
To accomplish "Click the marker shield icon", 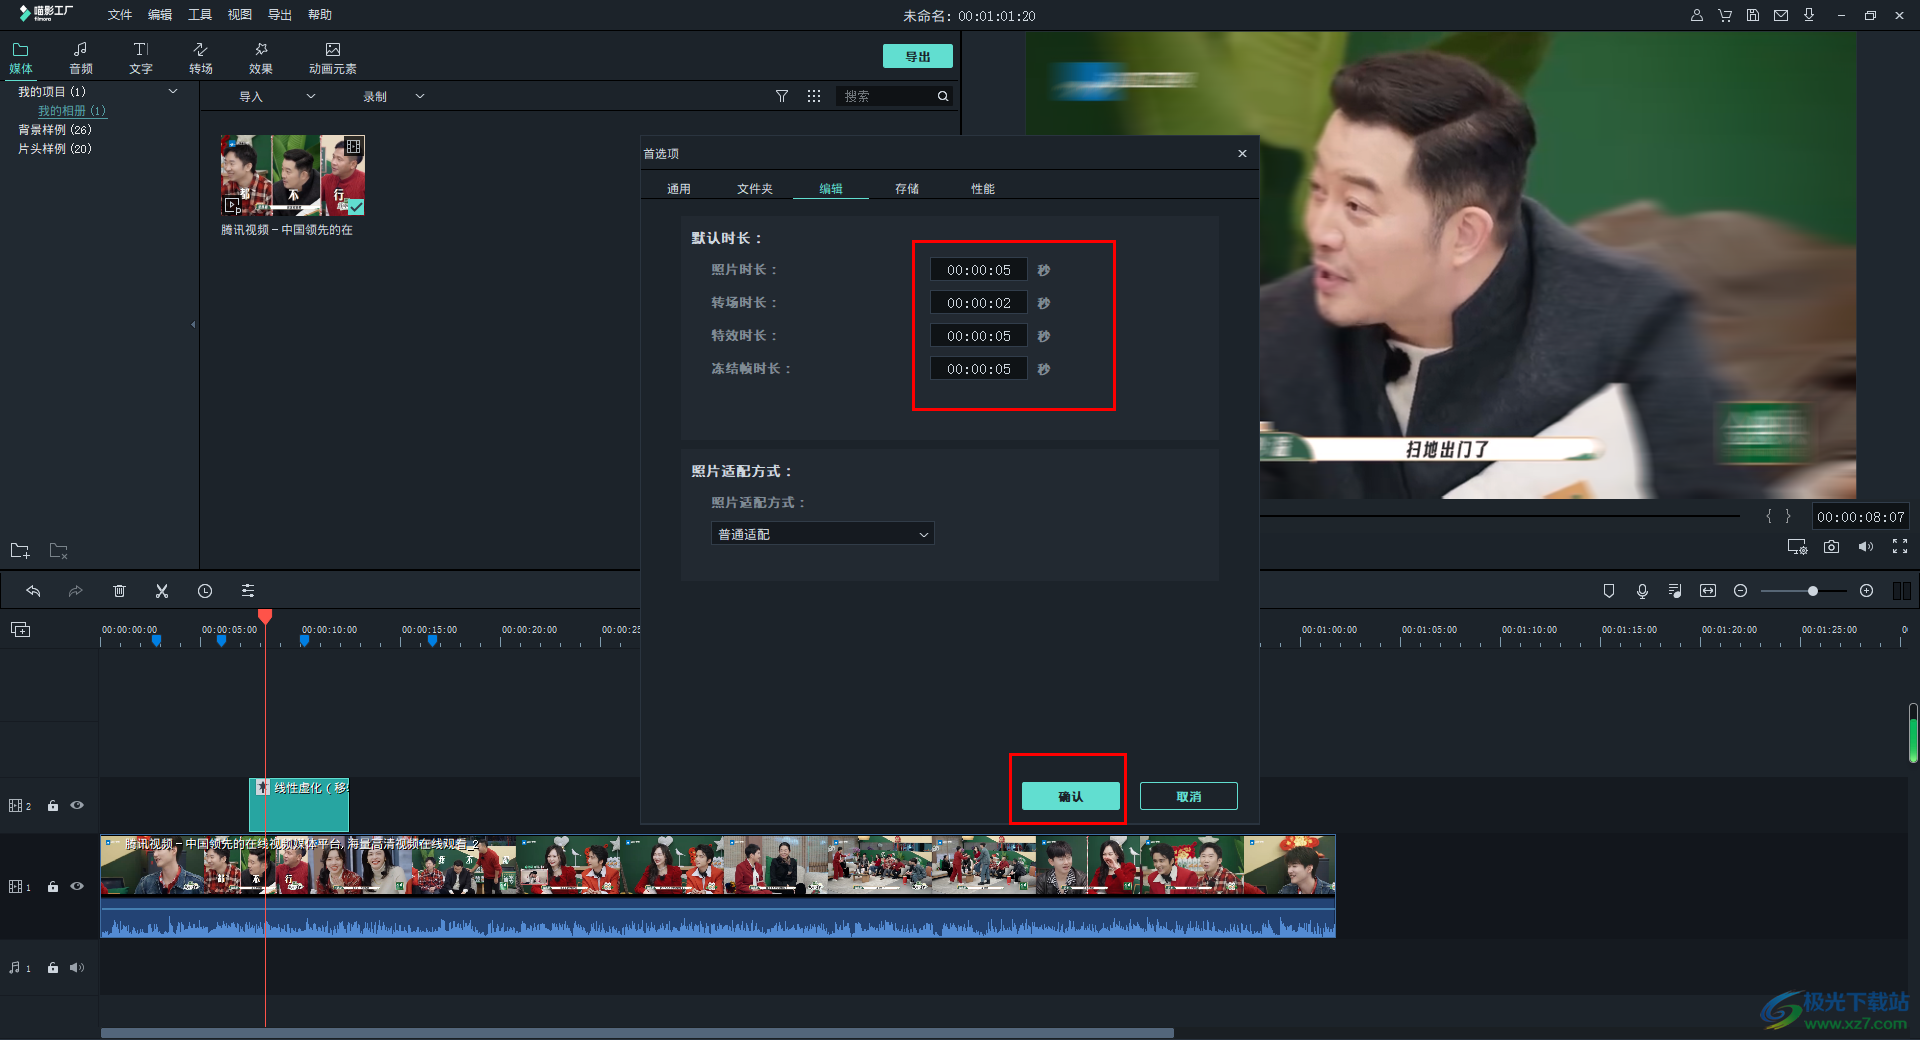I will (1609, 591).
